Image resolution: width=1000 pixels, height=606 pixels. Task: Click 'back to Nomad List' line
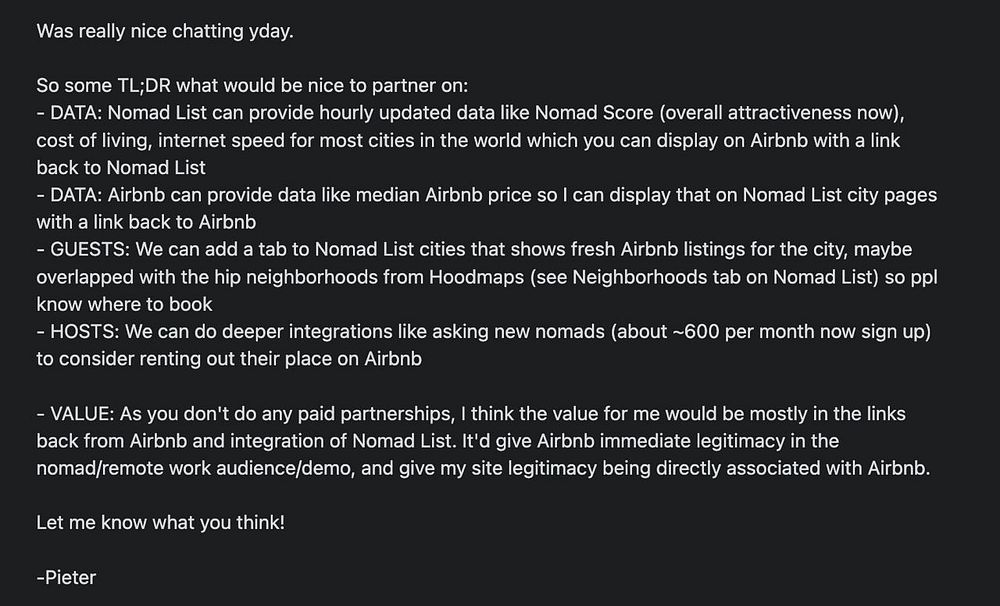click(121, 167)
